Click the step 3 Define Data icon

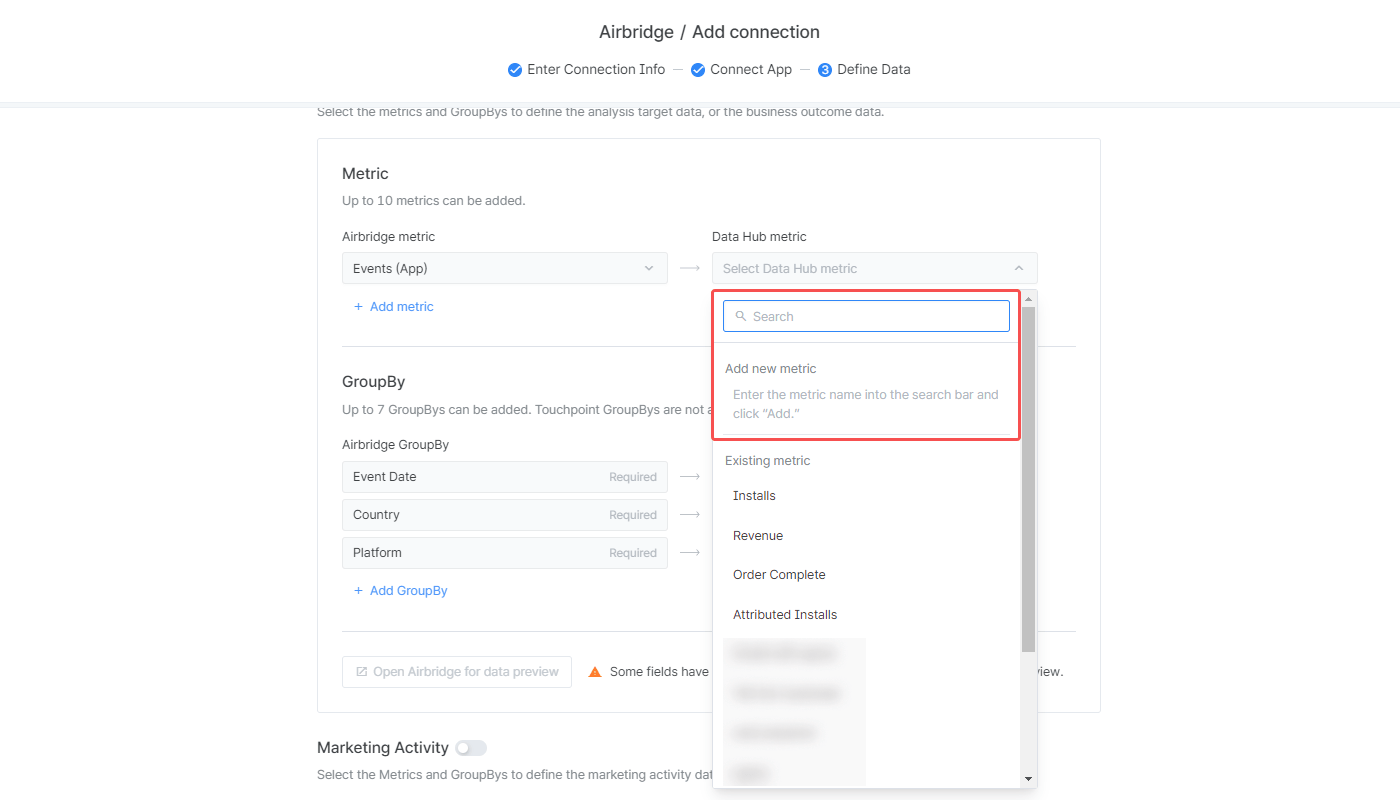[x=825, y=70]
